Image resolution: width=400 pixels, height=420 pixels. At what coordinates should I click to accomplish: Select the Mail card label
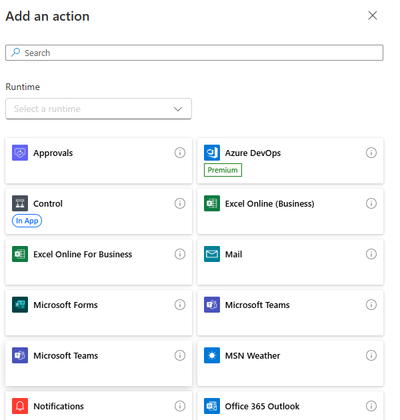click(x=234, y=254)
